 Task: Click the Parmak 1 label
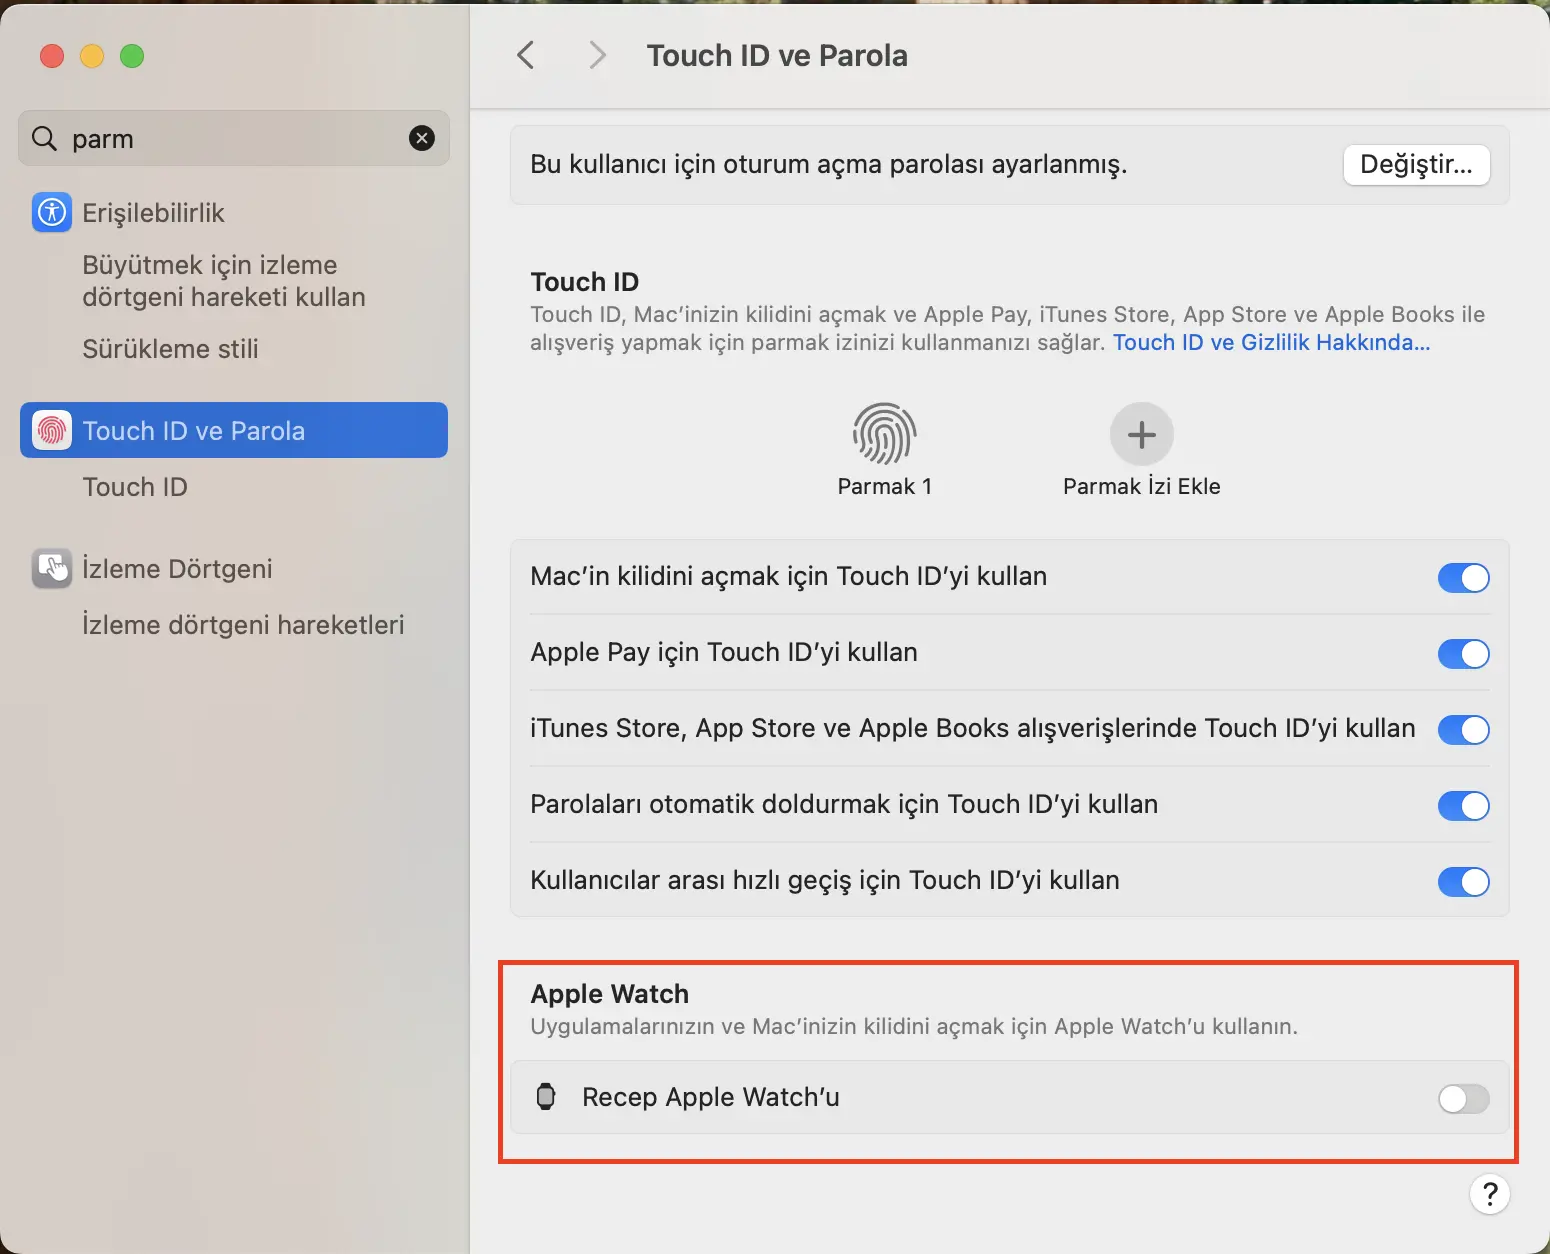tap(884, 486)
